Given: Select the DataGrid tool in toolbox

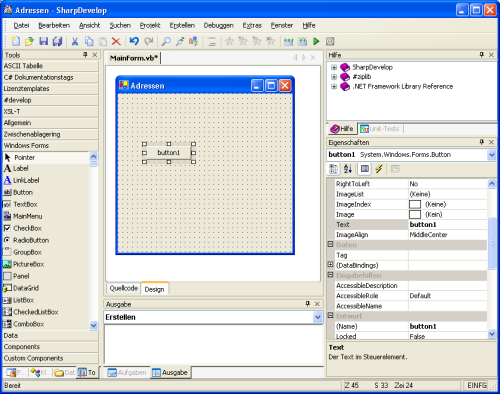Looking at the screenshot, I should (21, 288).
